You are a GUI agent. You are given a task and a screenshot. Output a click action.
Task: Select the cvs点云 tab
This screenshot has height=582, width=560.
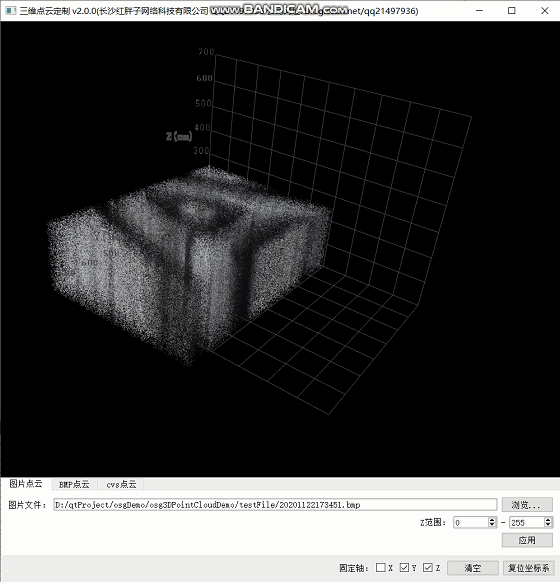pyautogui.click(x=121, y=484)
